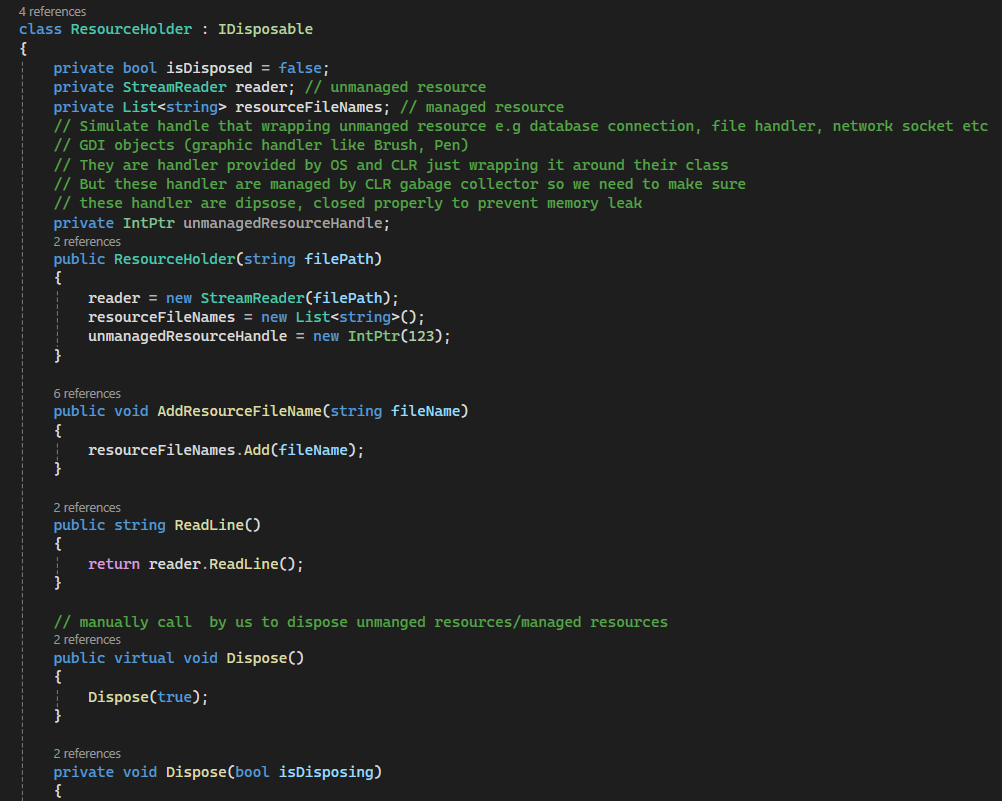
Task: Click the false literal in isDisposed initializer
Action: pyautogui.click(x=300, y=68)
